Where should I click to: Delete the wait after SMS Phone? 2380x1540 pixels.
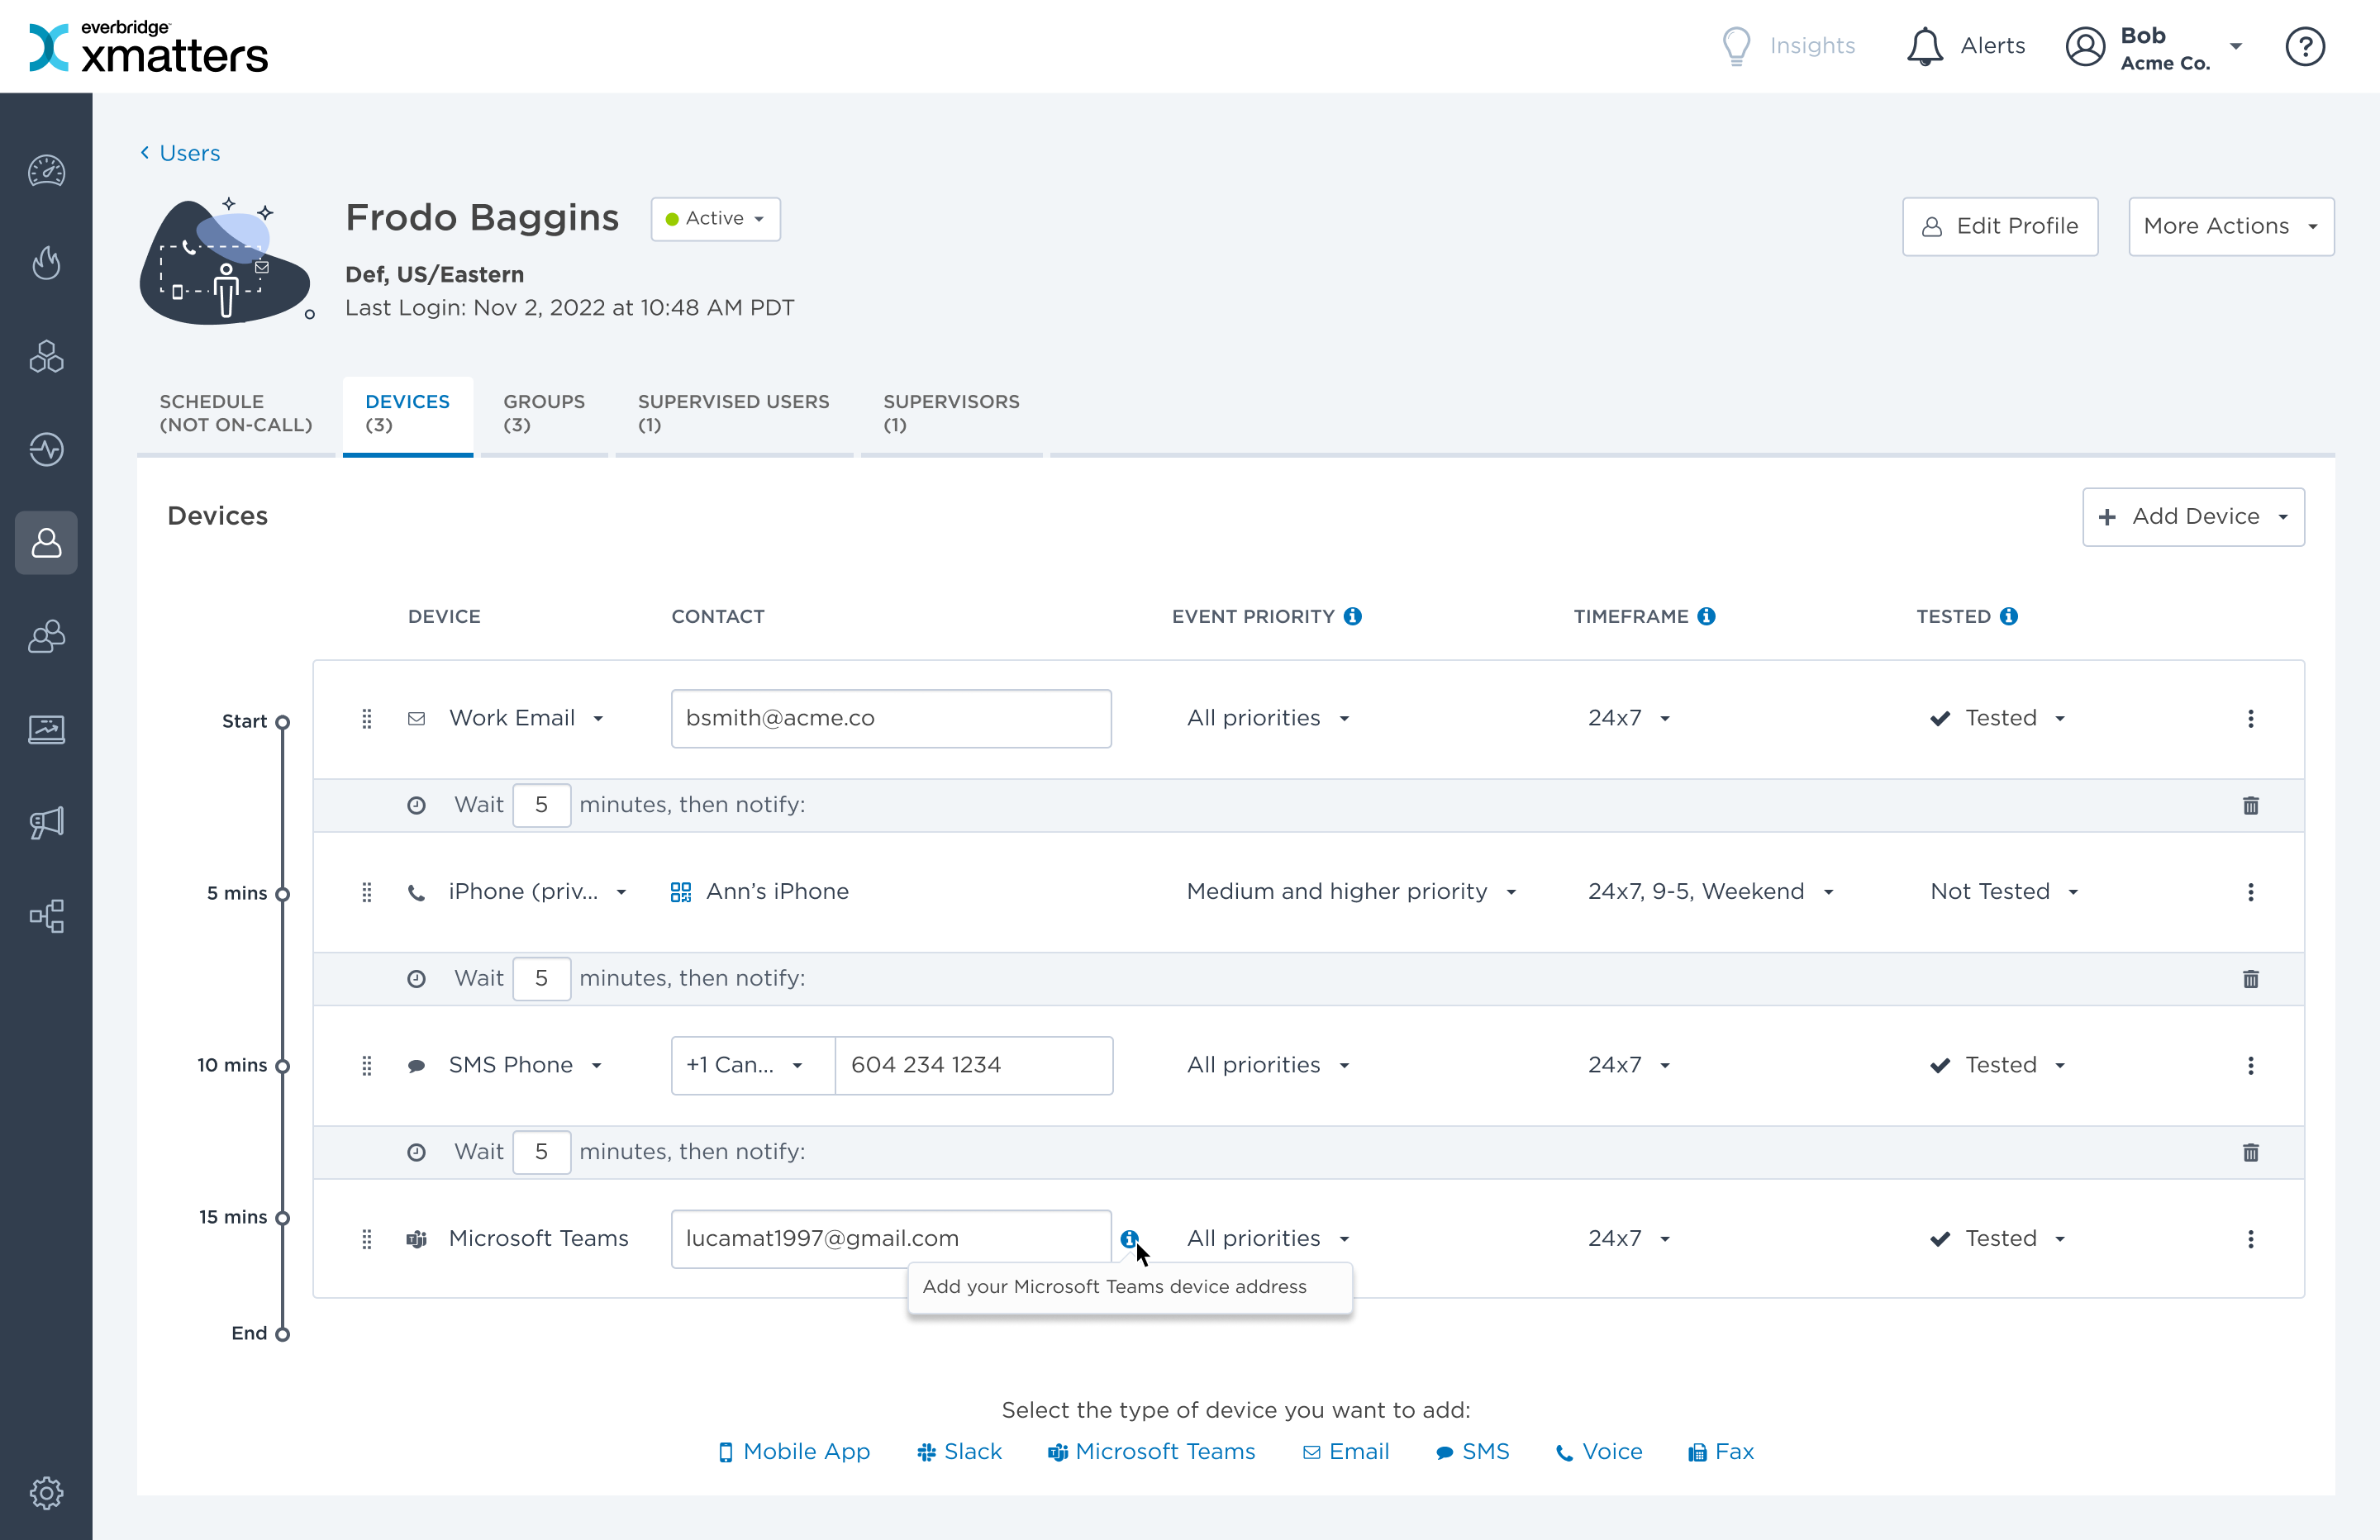[x=2251, y=1152]
